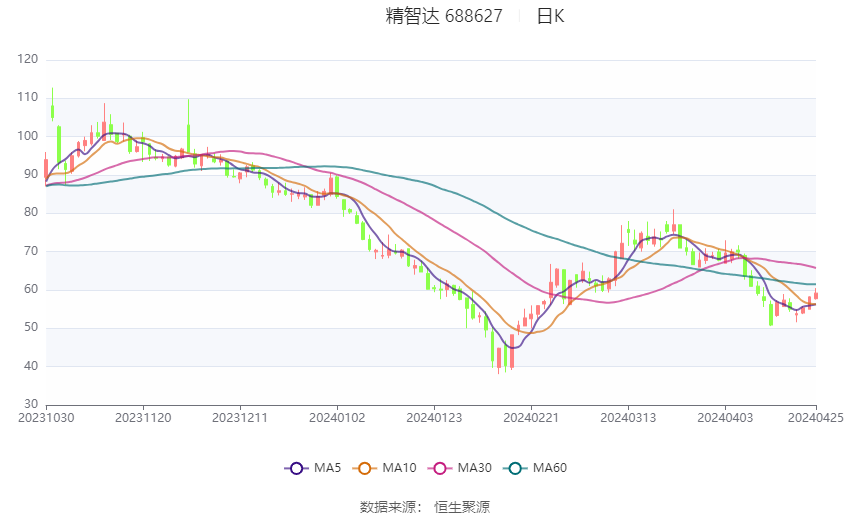Click the x-axis date 20240313
This screenshot has width=850, height=517.
pos(628,418)
